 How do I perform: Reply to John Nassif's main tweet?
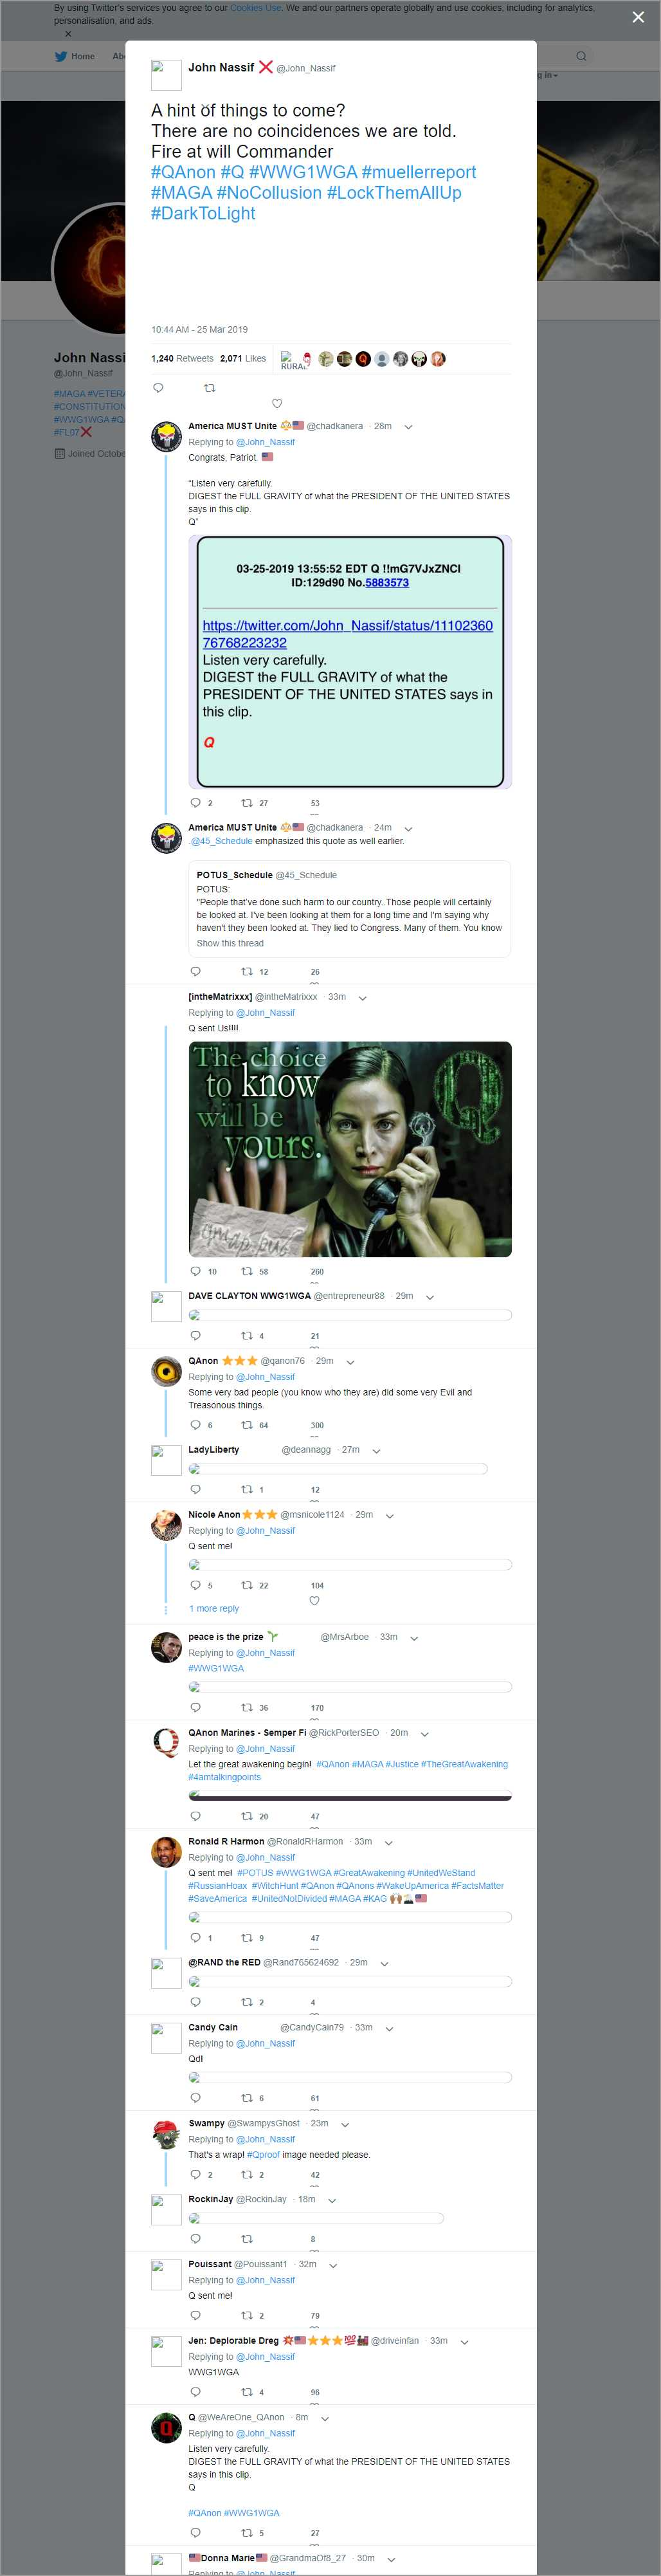[158, 388]
